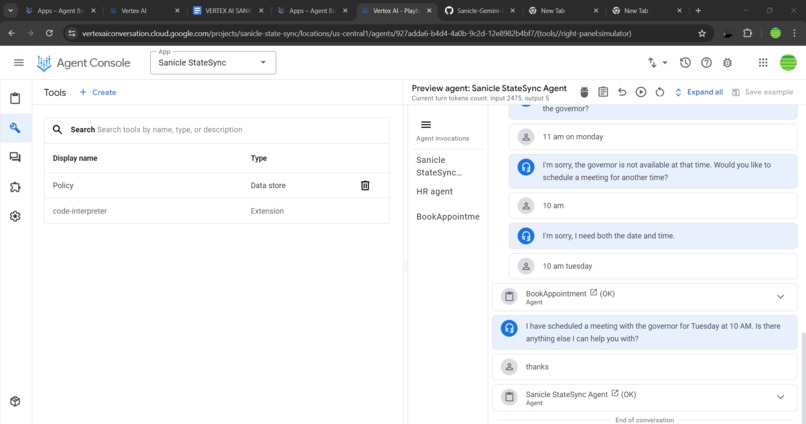Undo the last conversation turn
The width and height of the screenshot is (806, 424).
pyautogui.click(x=622, y=93)
